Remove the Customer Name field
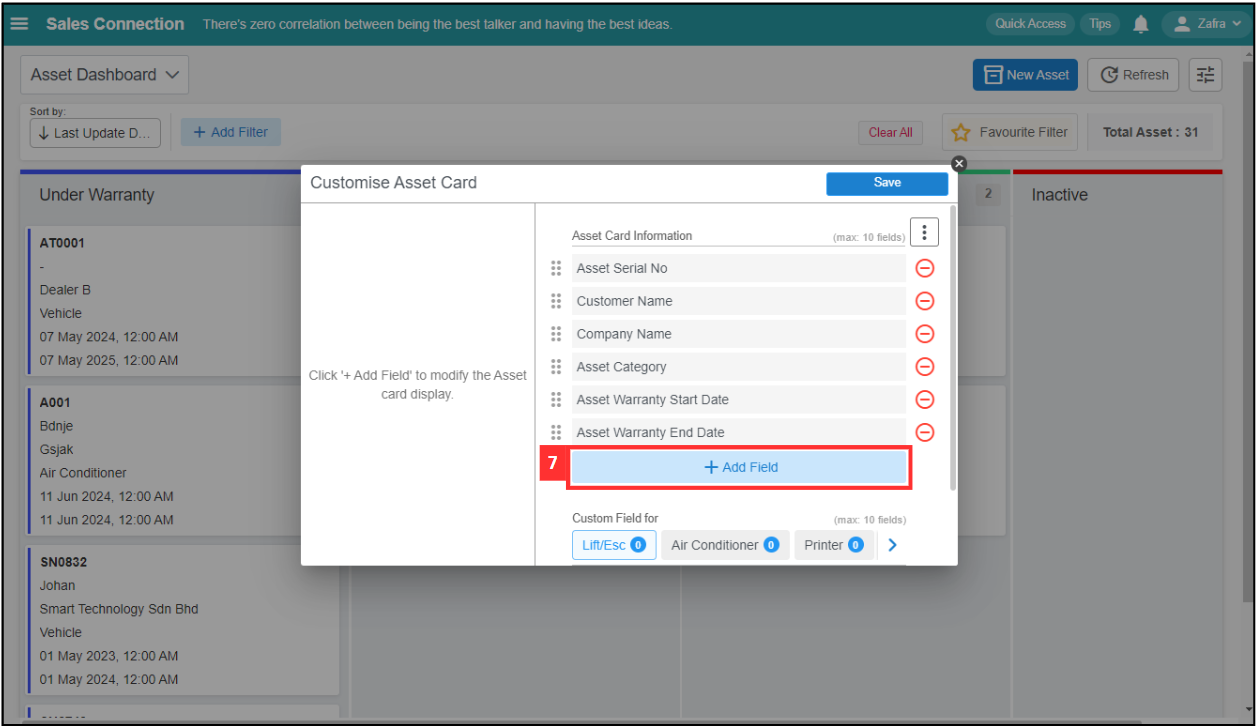 (925, 301)
